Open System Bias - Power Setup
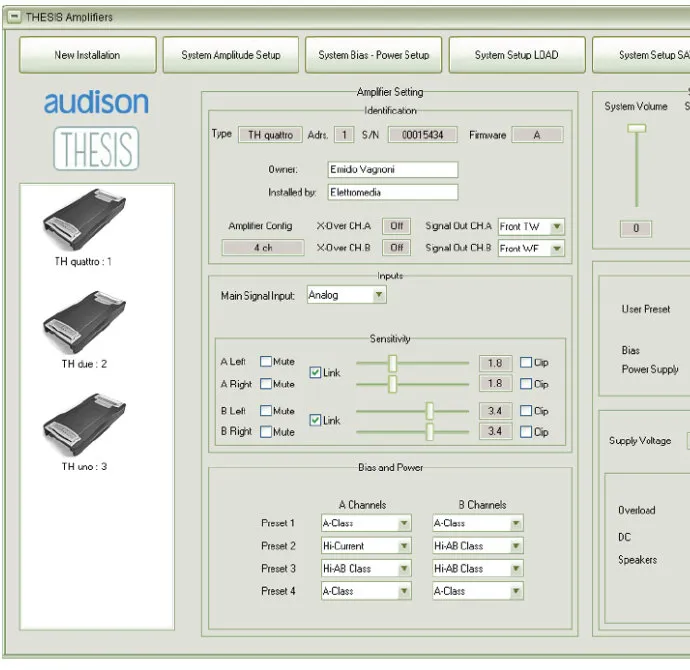 click(x=374, y=55)
